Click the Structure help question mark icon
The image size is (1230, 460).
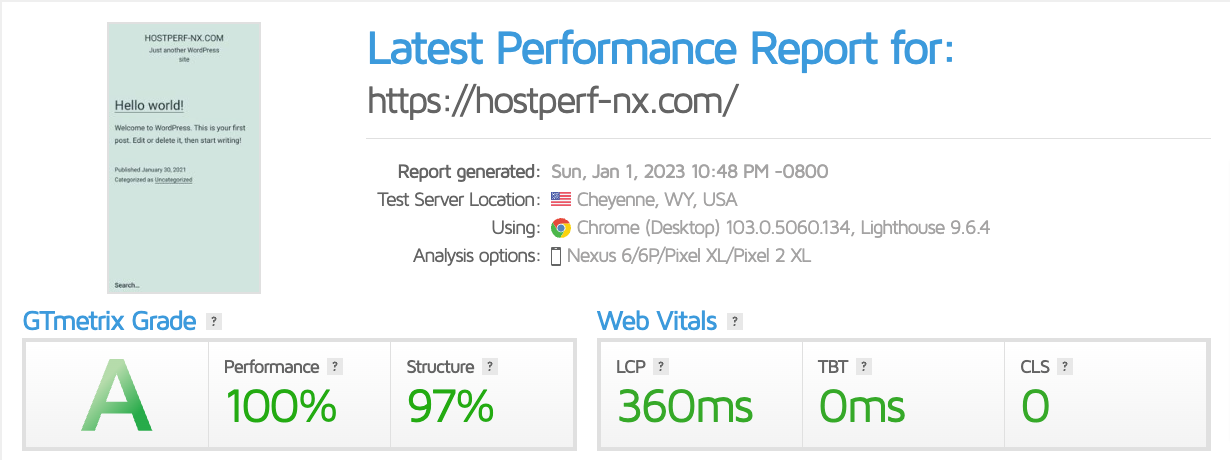(489, 367)
